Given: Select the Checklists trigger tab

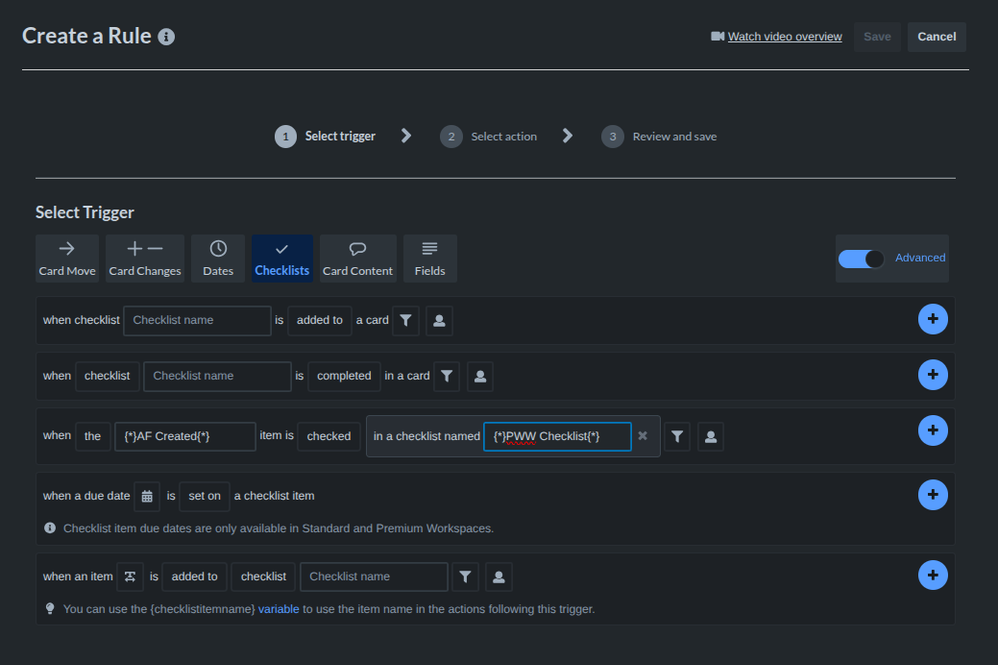Looking at the screenshot, I should point(282,258).
